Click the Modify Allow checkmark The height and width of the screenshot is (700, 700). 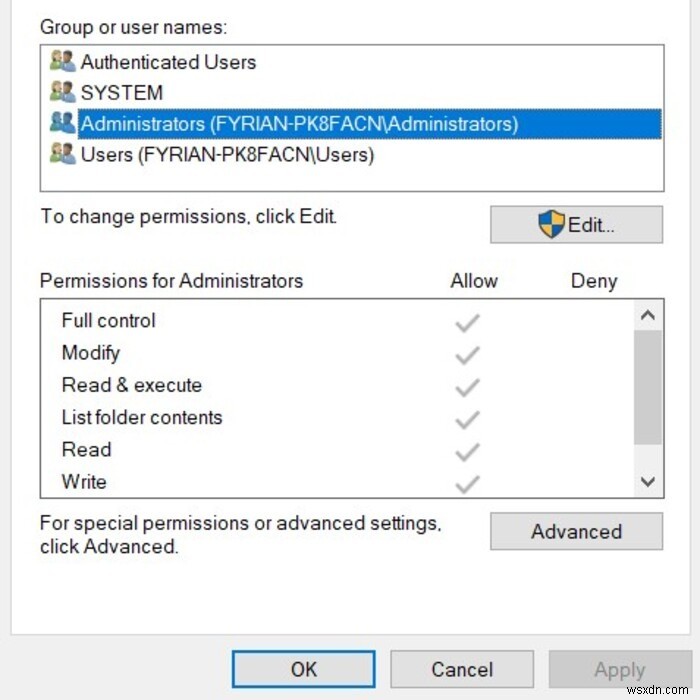coord(467,354)
